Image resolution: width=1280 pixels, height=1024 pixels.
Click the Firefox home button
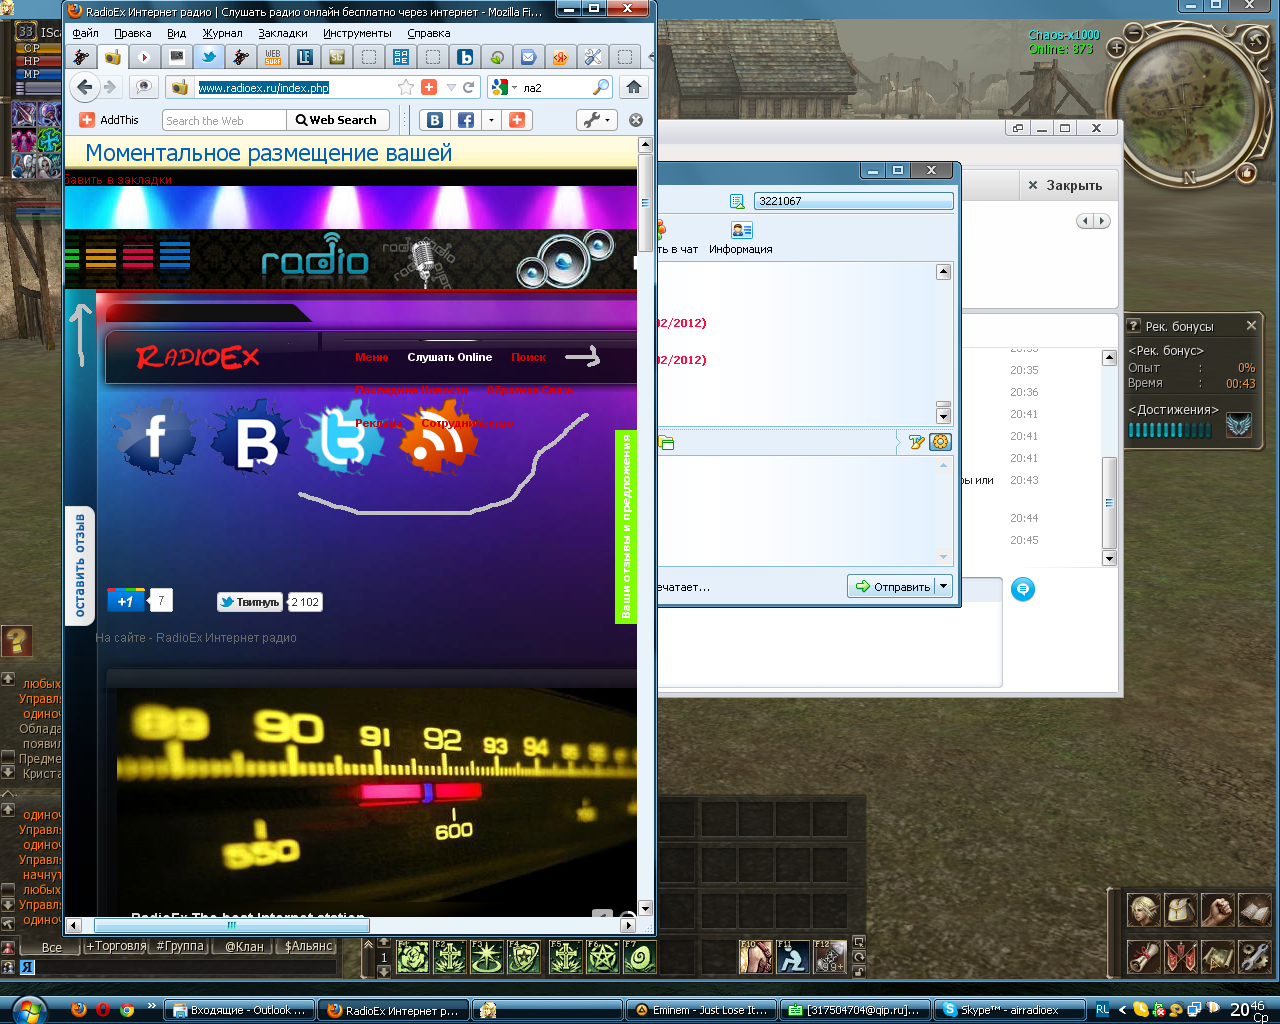[633, 87]
